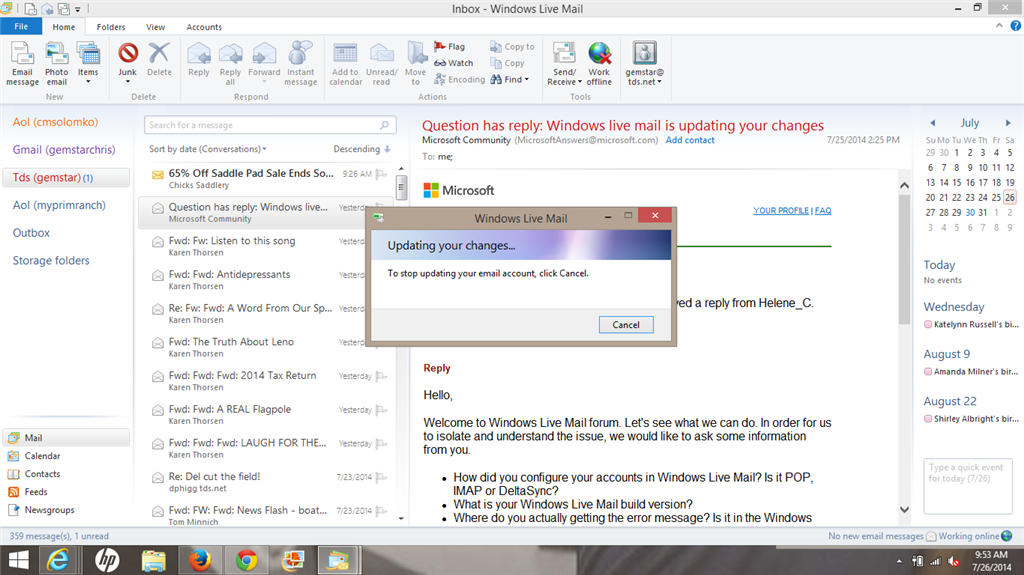Click Windows Start button
The height and width of the screenshot is (575, 1024).
[x=18, y=560]
